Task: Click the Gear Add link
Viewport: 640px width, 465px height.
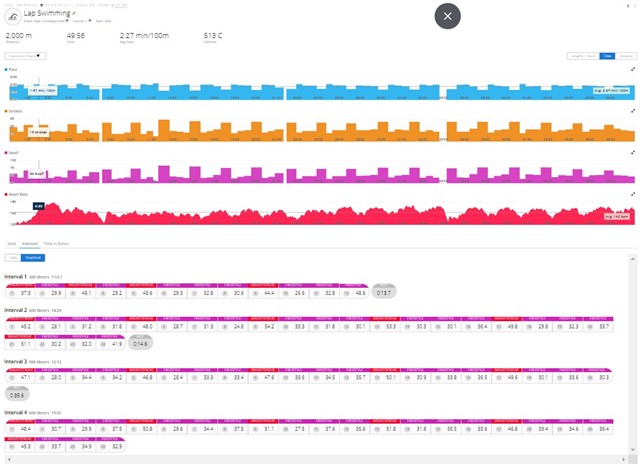Action: point(103,21)
